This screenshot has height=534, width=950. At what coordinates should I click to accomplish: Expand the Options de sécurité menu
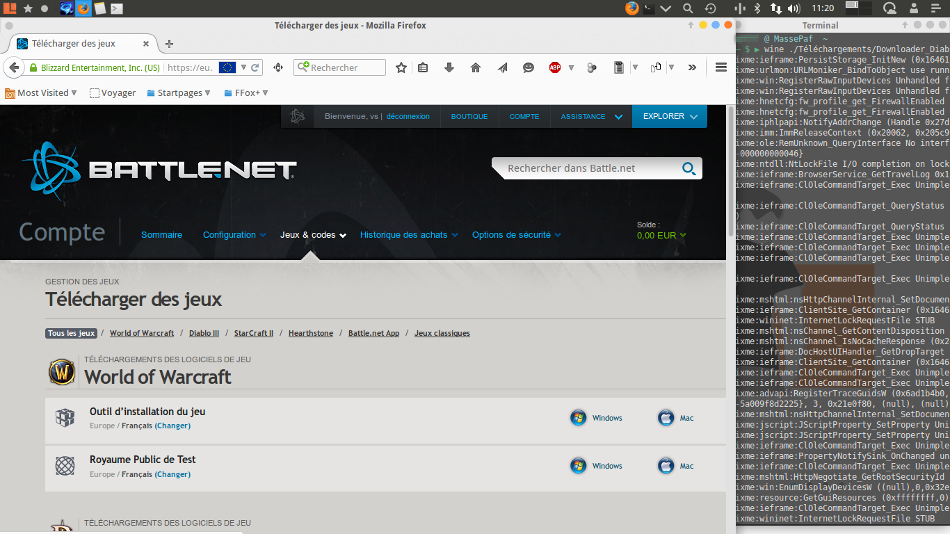[516, 235]
